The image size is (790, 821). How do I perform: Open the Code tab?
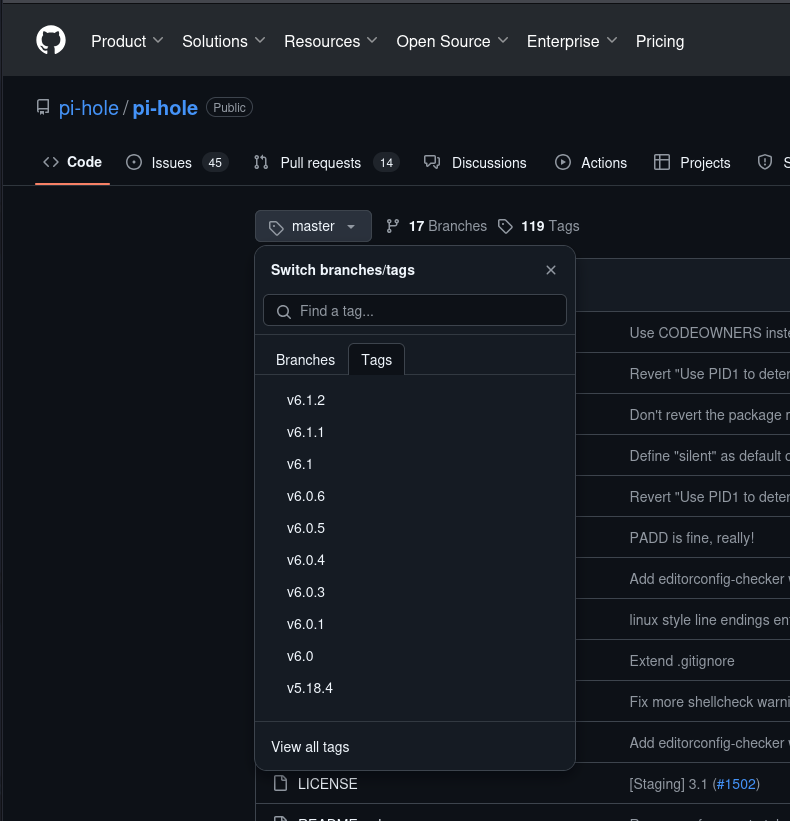coord(72,162)
